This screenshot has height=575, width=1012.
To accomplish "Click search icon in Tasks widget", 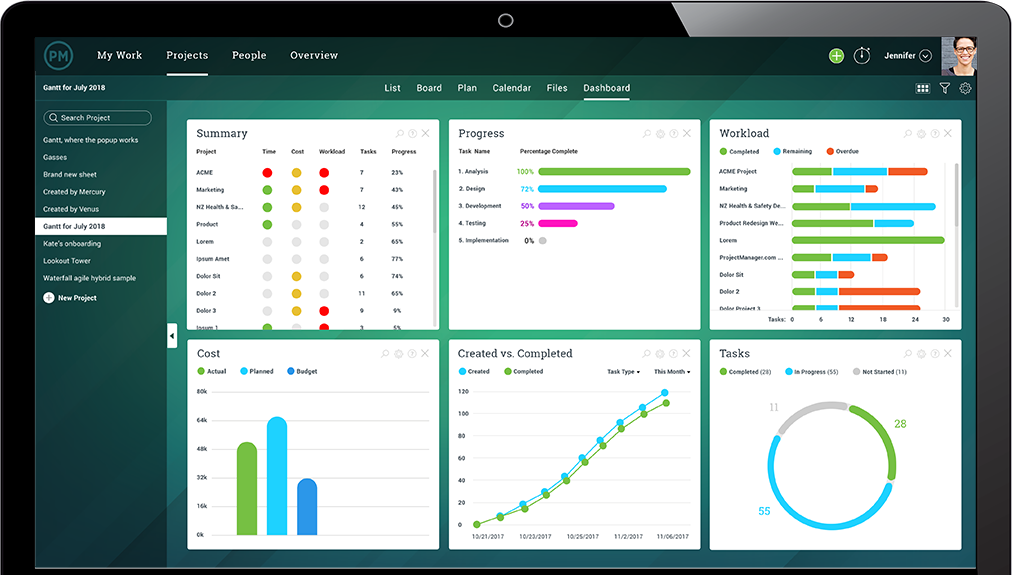I will pyautogui.click(x=908, y=354).
